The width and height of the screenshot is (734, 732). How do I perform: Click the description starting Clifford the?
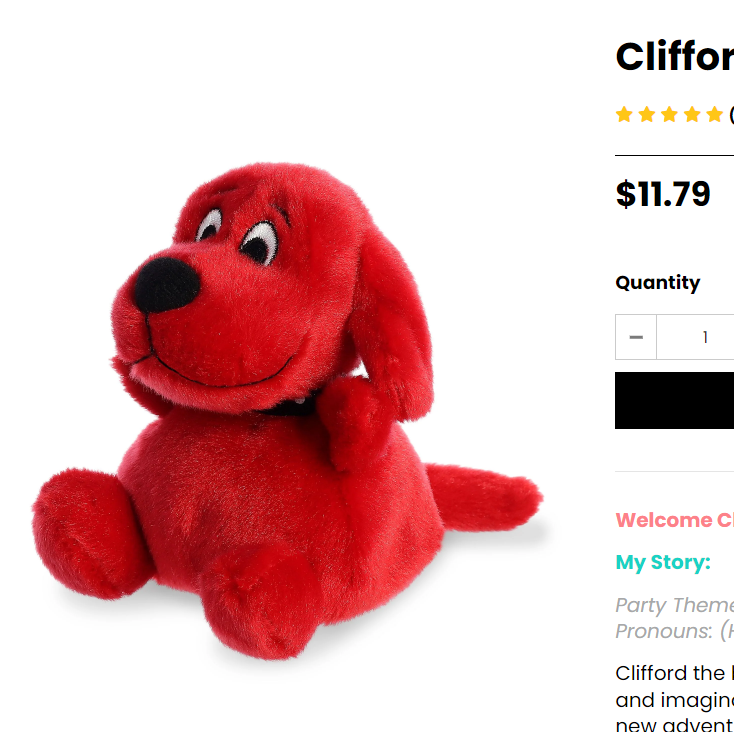tap(675, 697)
